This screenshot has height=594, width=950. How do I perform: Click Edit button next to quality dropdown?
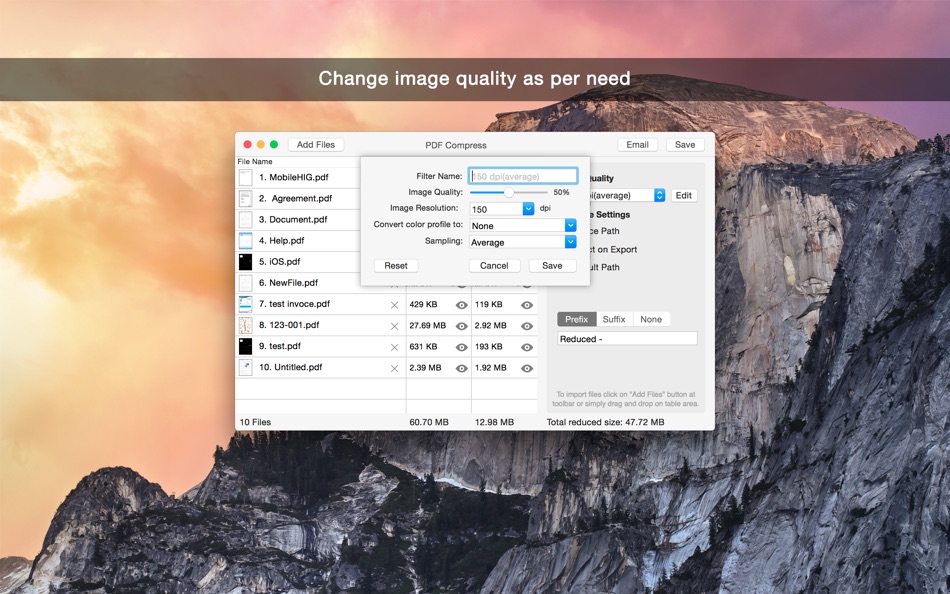pyautogui.click(x=683, y=195)
